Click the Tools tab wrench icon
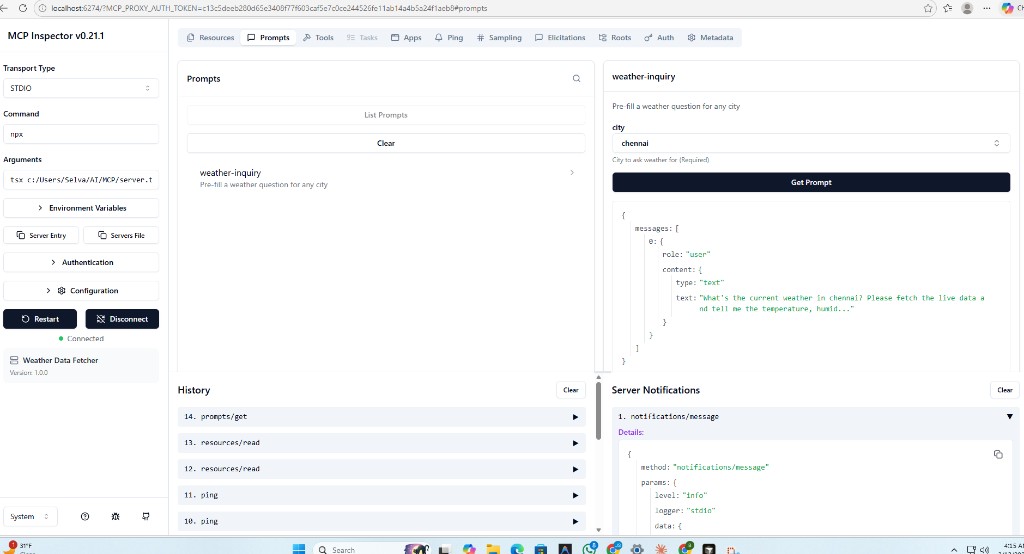The image size is (1024, 554). 307,38
